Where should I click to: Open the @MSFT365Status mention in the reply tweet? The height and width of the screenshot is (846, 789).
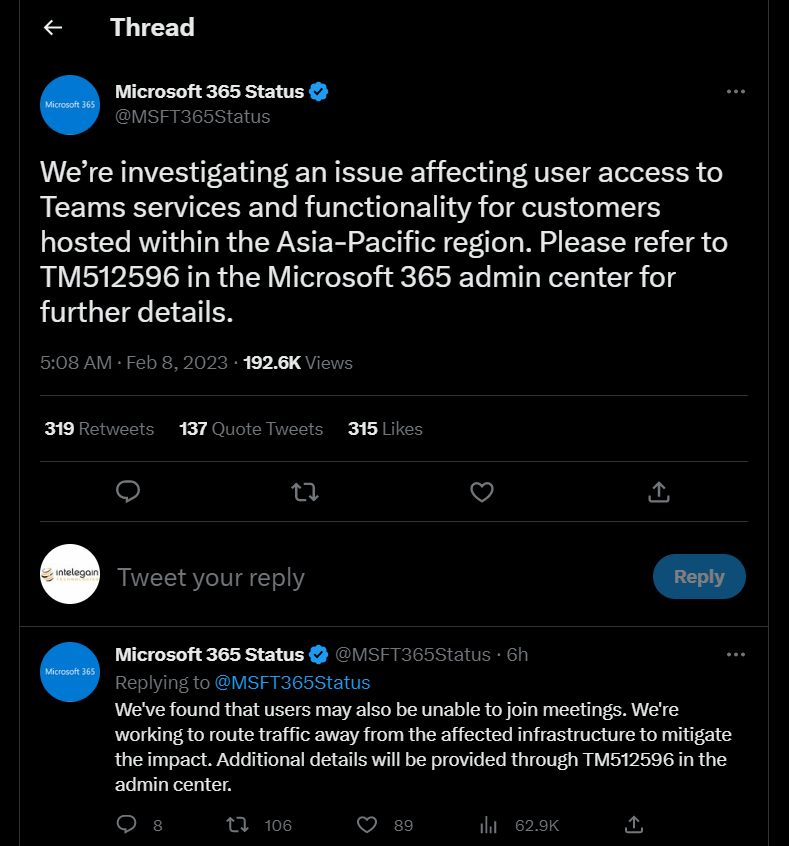(x=293, y=683)
